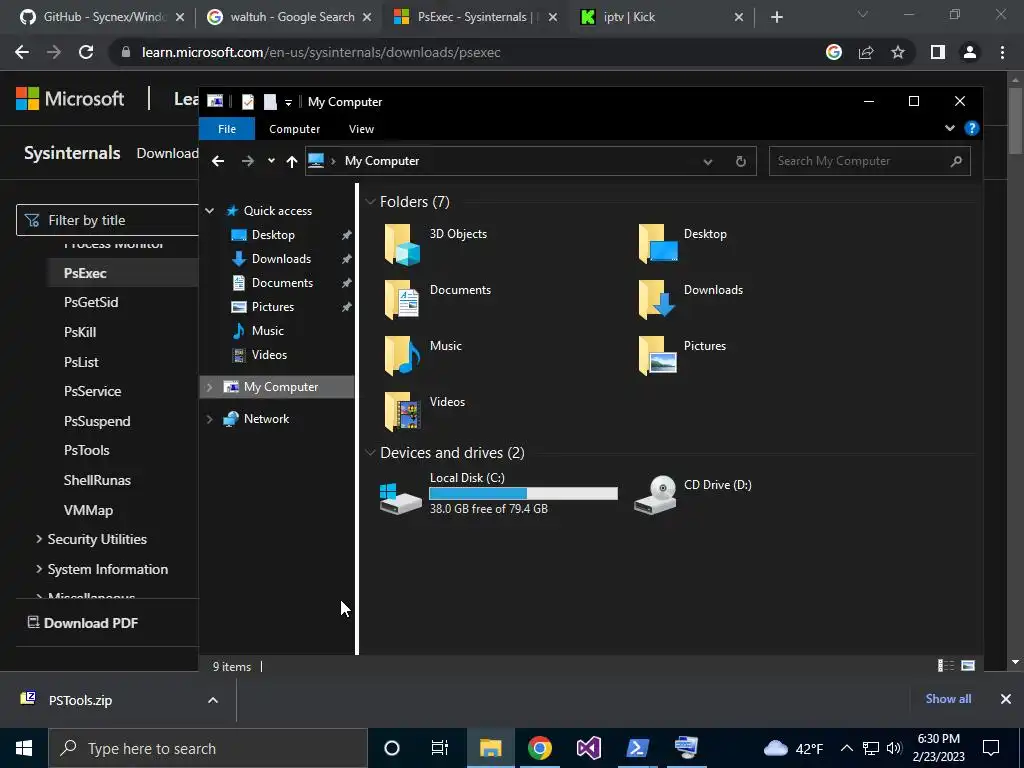Click the Explorer back arrow
Viewport: 1024px width, 768px height.
pyautogui.click(x=218, y=161)
